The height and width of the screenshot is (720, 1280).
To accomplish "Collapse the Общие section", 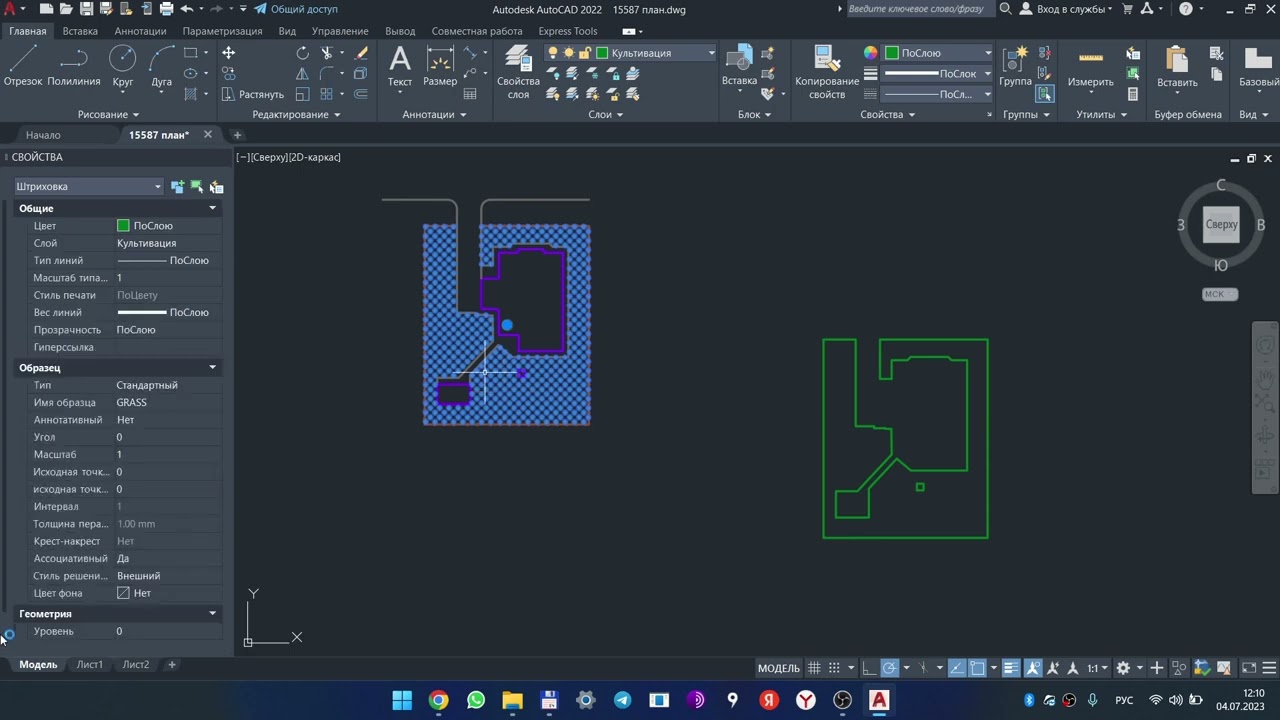I will tap(212, 208).
